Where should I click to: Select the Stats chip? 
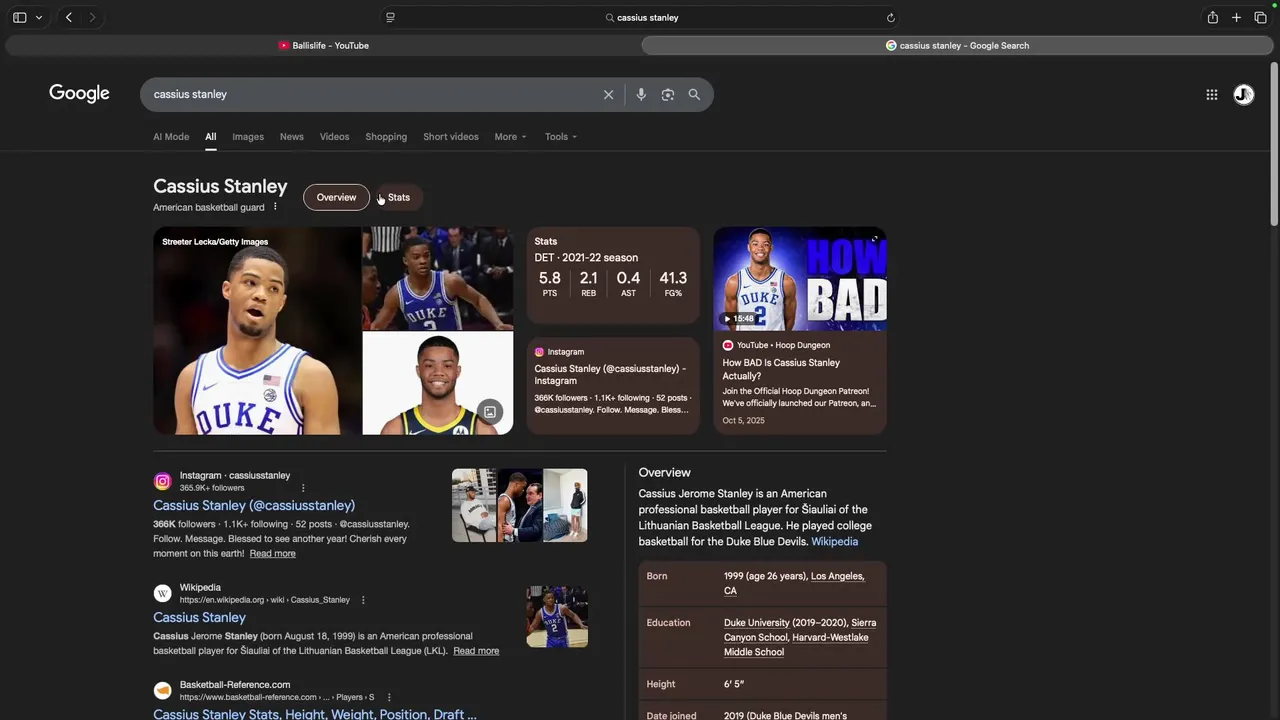pyautogui.click(x=398, y=197)
